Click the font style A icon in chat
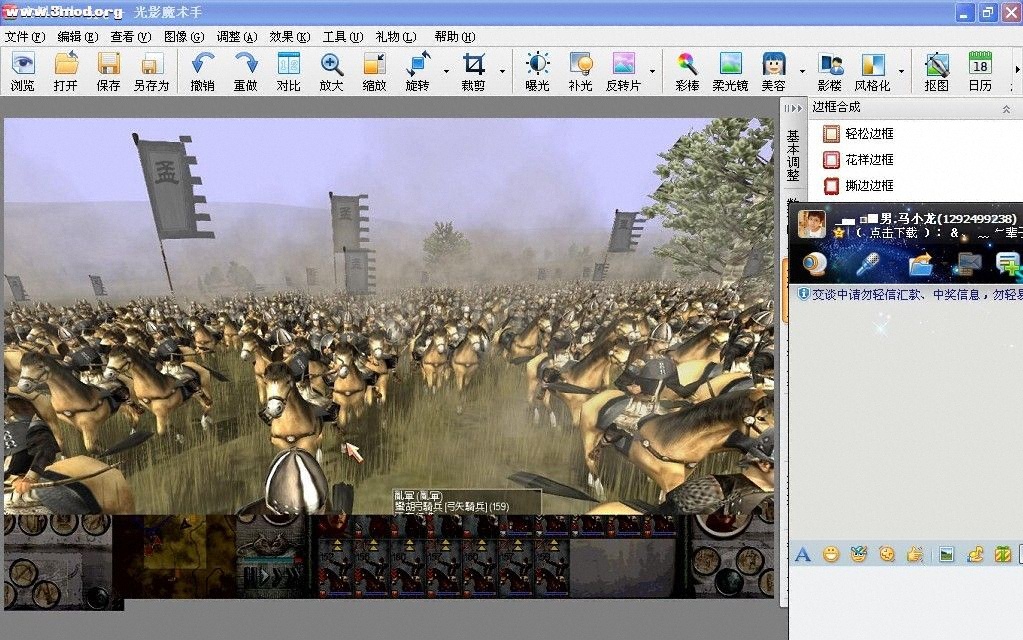Image resolution: width=1023 pixels, height=640 pixels. pos(802,553)
